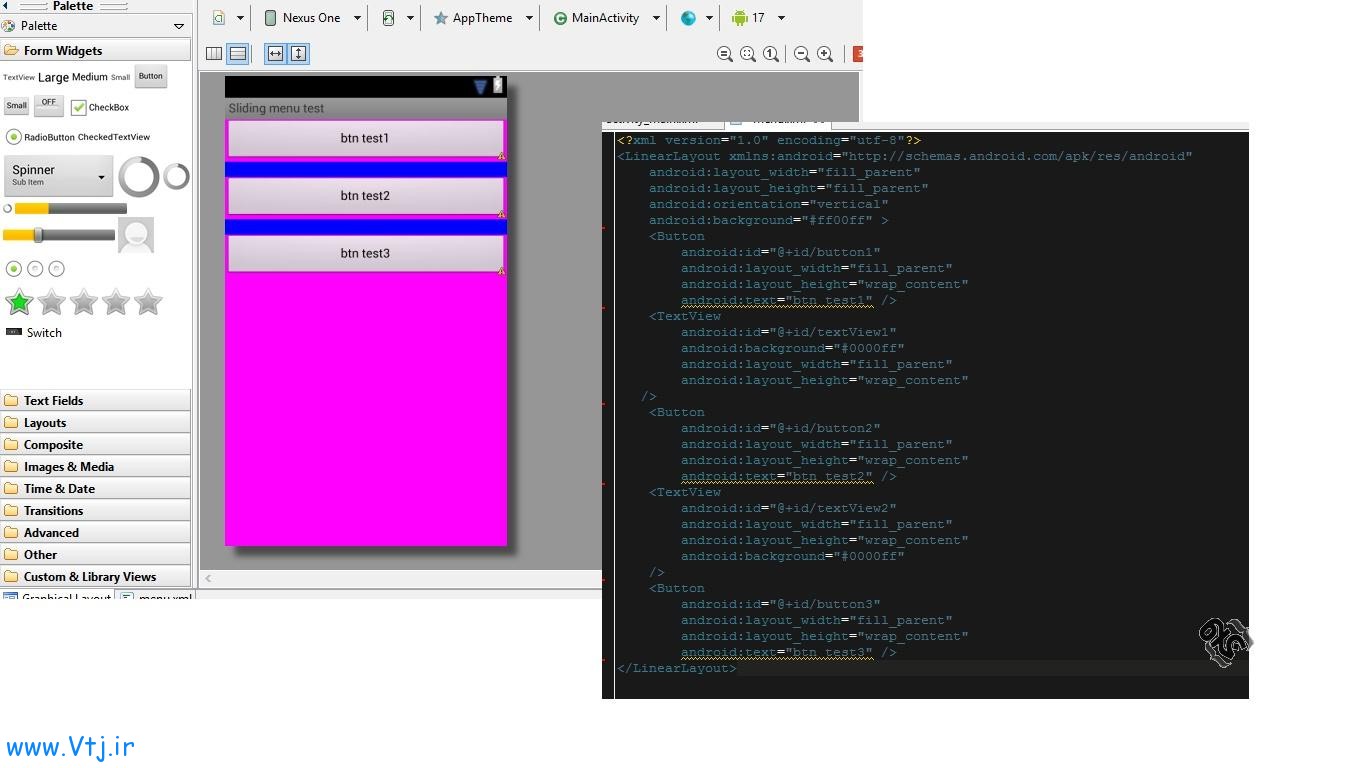The image size is (1366, 768).
Task: Click the zoom in magnifier icon
Action: [825, 54]
